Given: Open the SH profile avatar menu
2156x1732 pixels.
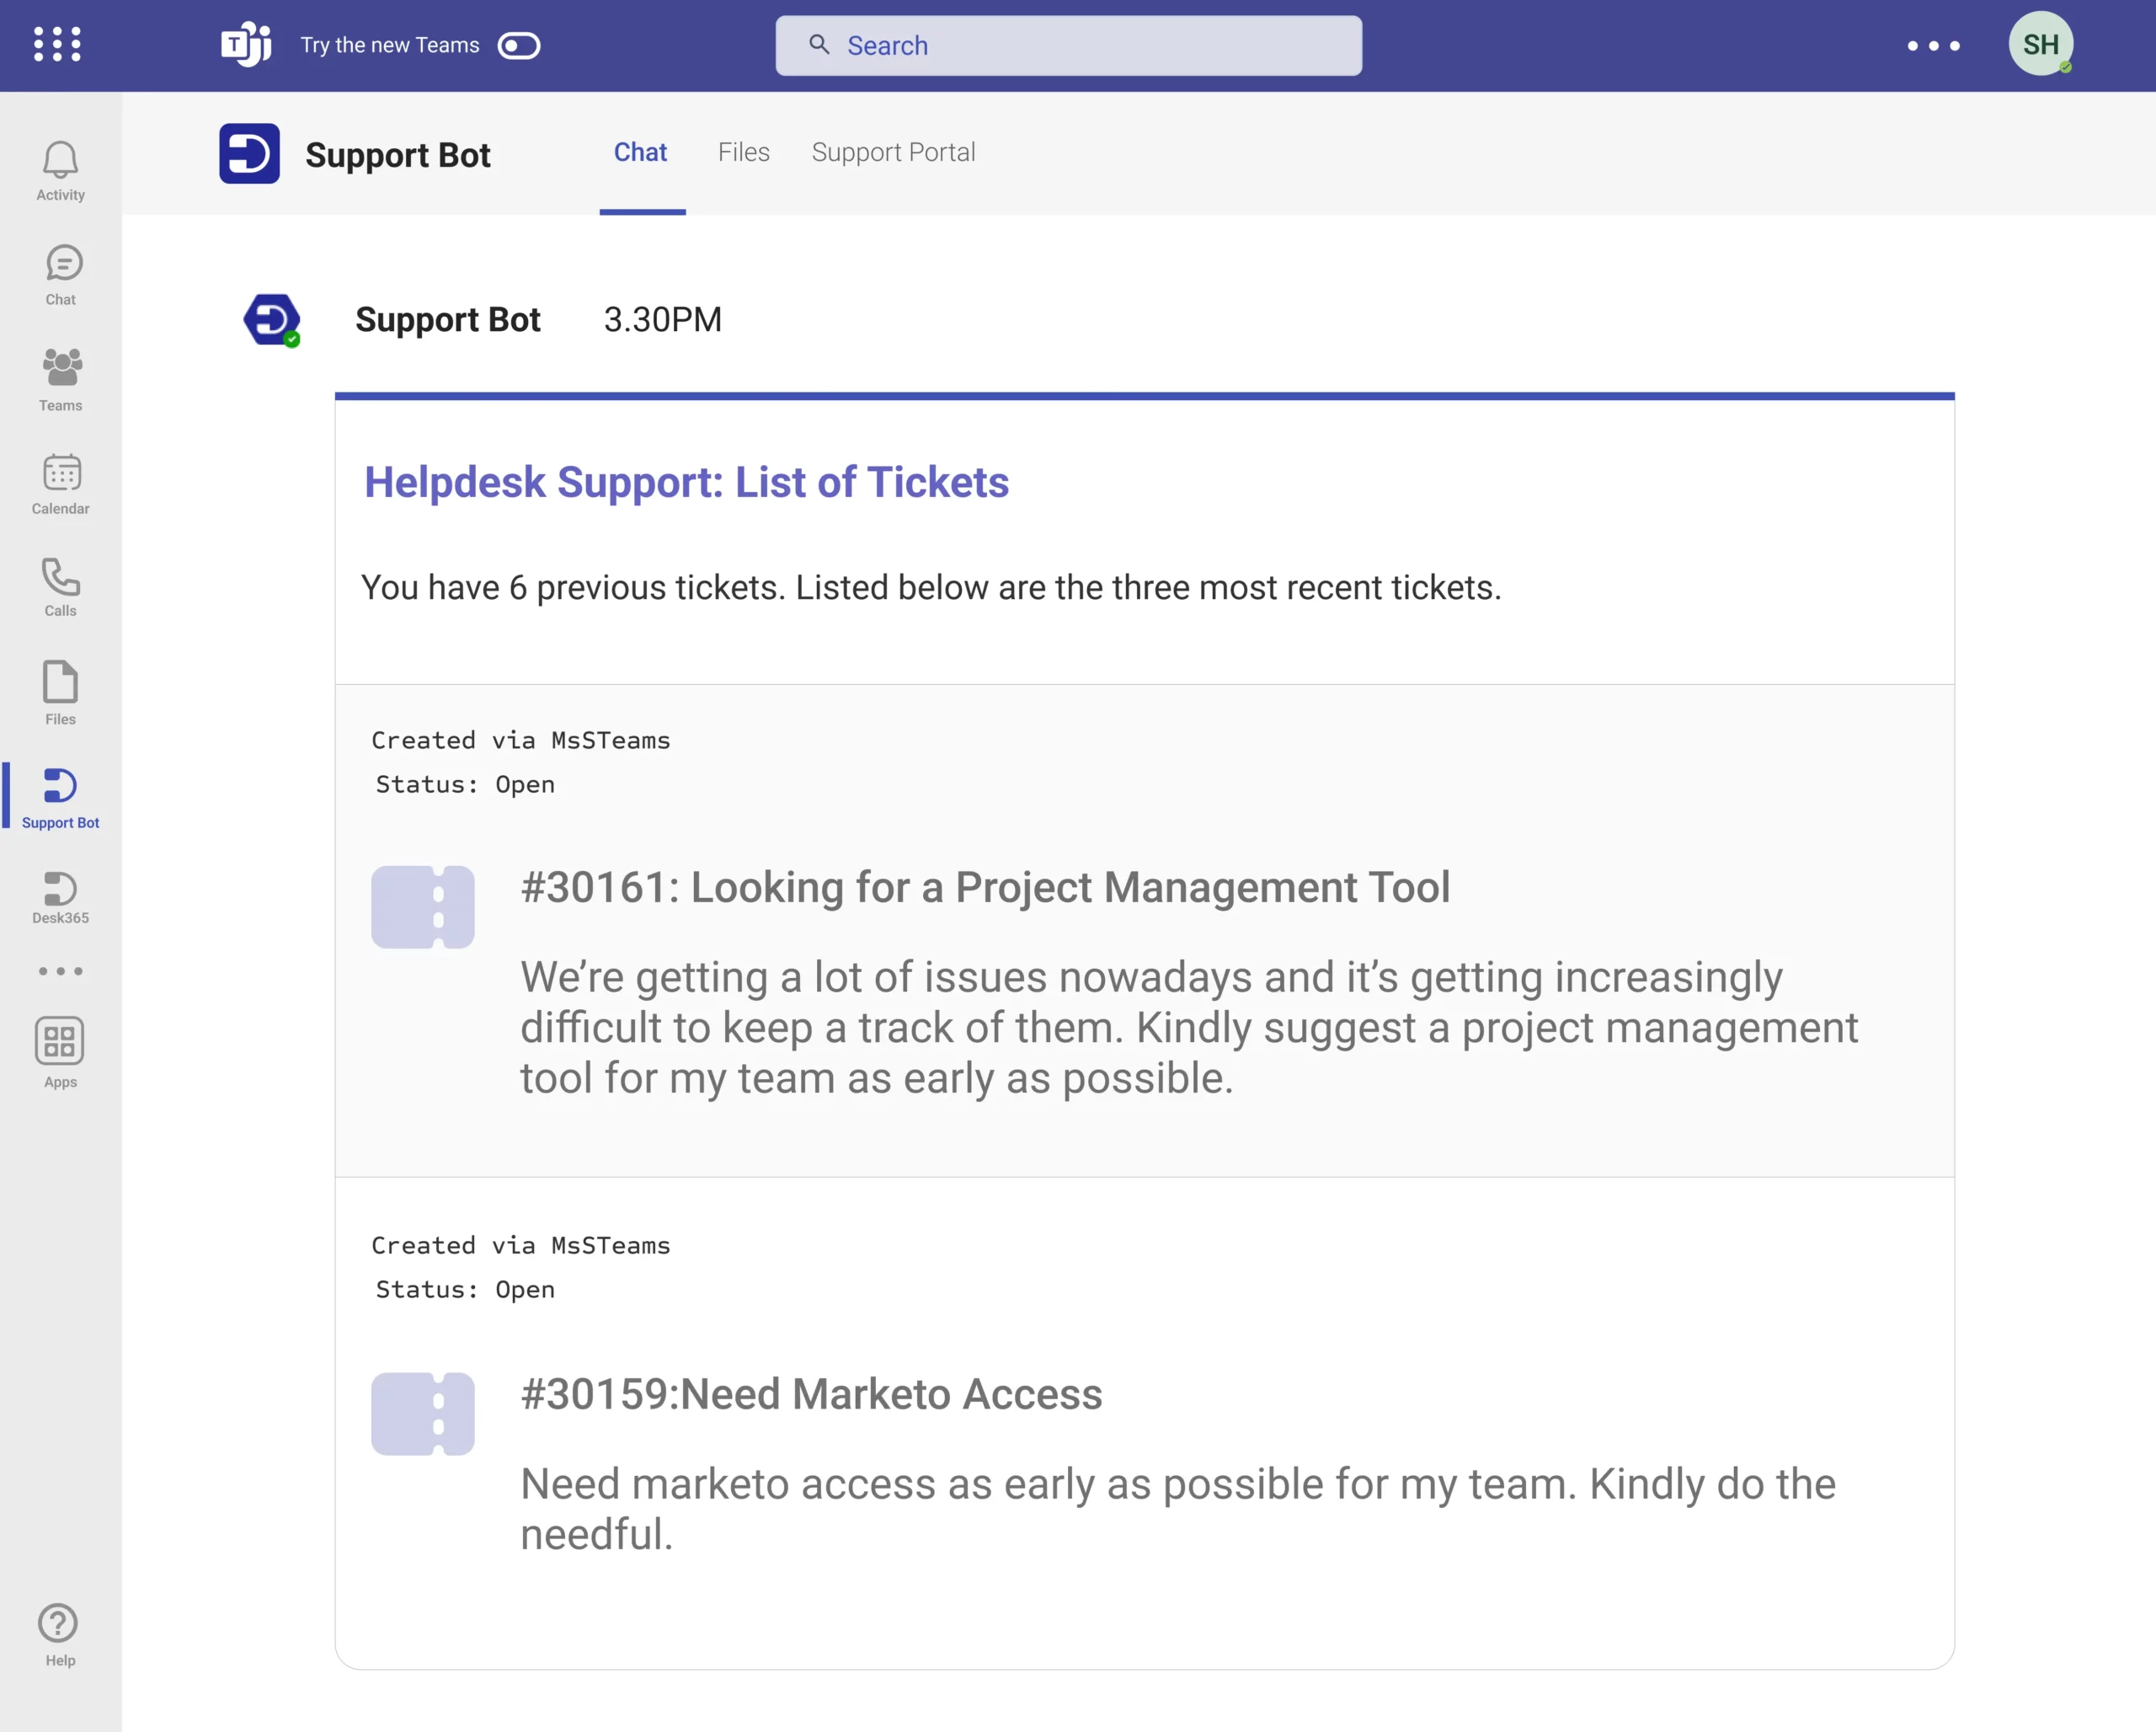Looking at the screenshot, I should point(2040,44).
